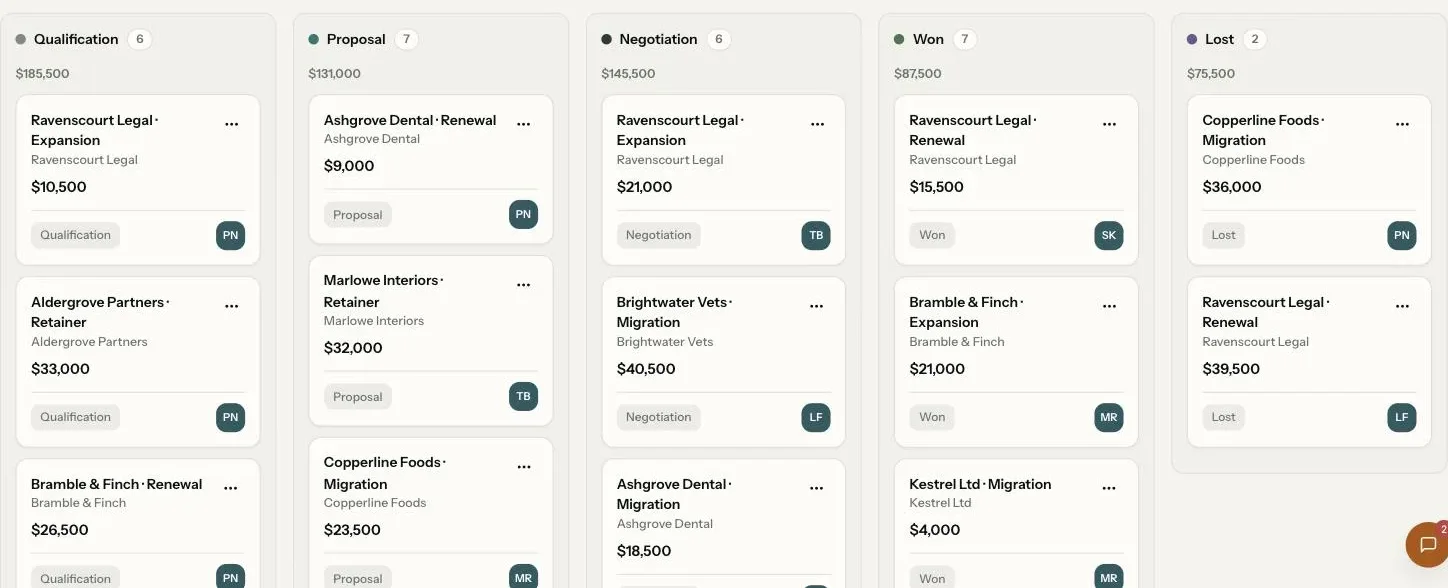Image resolution: width=1448 pixels, height=588 pixels.
Task: Click PN avatar on Aldergrove Partners Retainer card
Action: pos(231,417)
